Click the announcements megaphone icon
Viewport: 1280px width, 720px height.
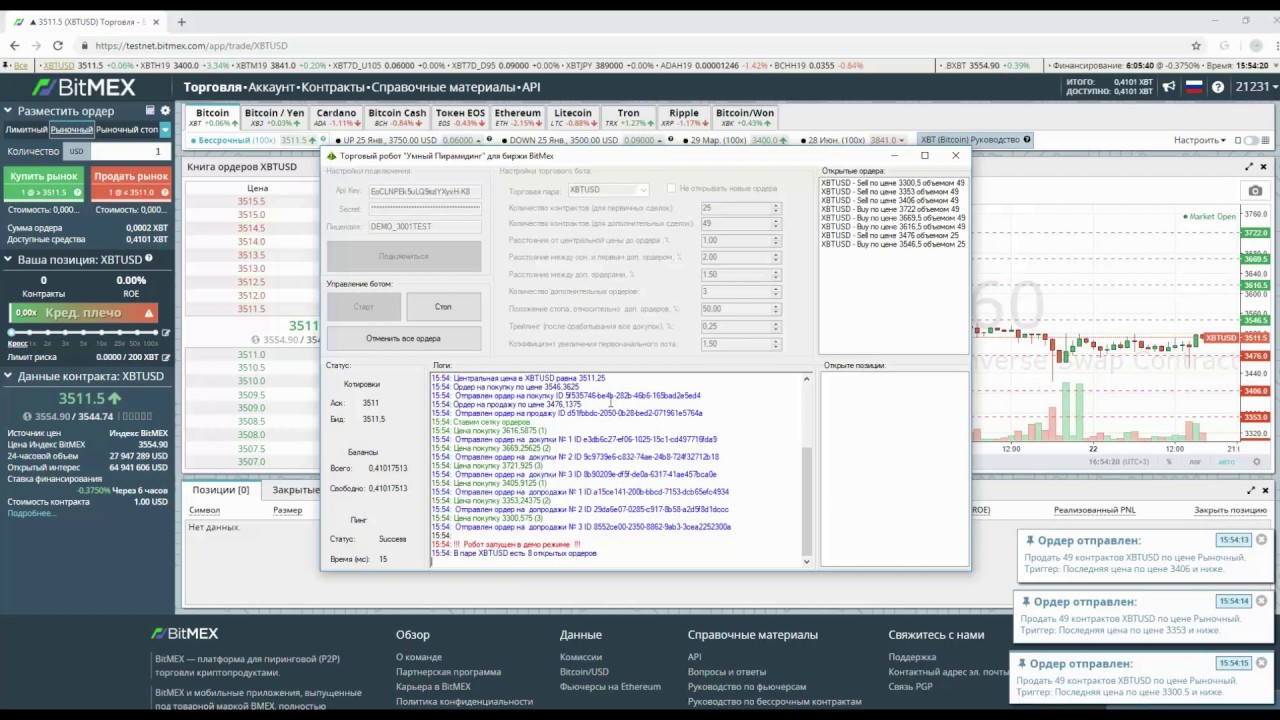coord(1168,87)
